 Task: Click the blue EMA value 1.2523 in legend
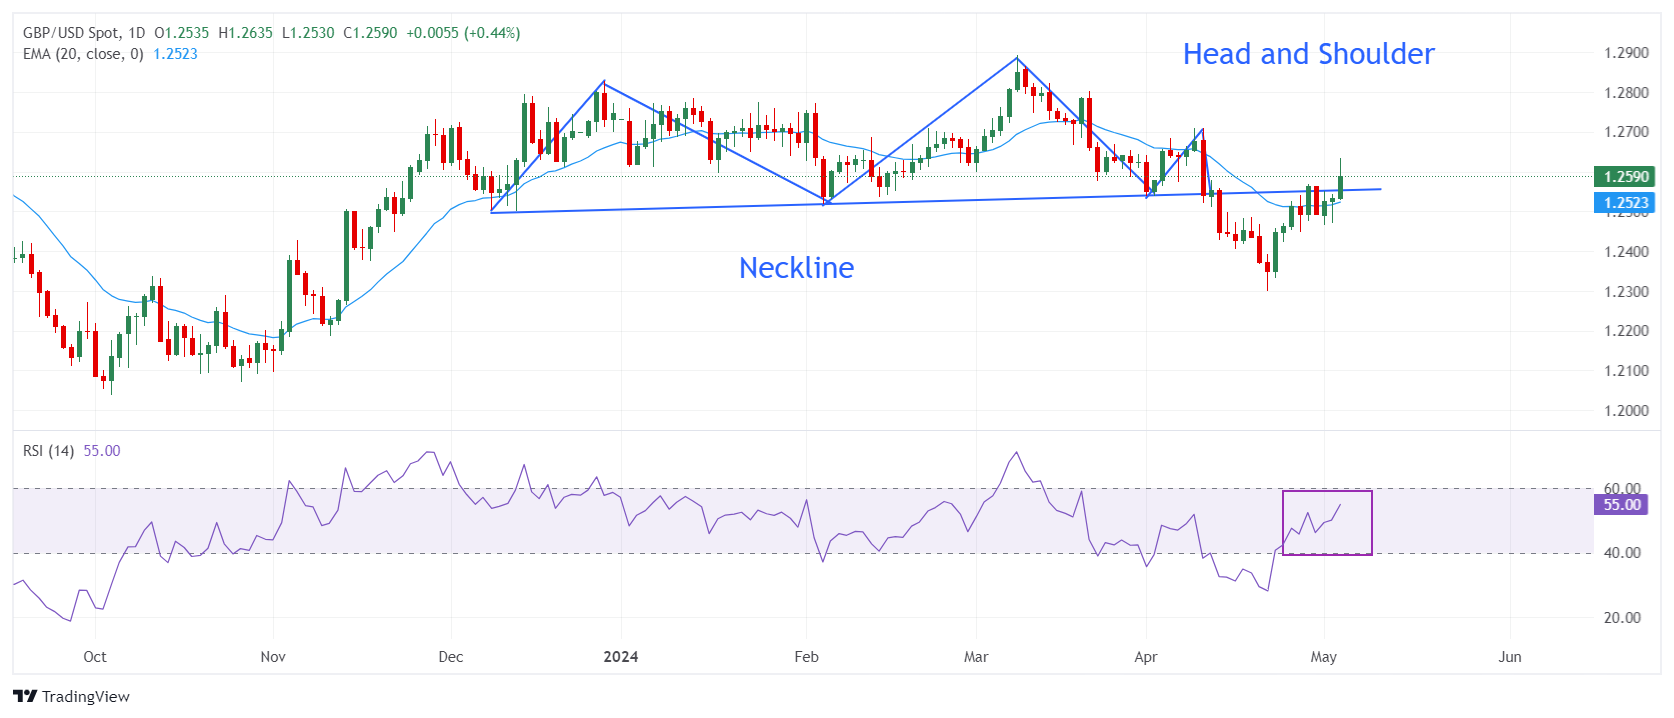pos(175,54)
